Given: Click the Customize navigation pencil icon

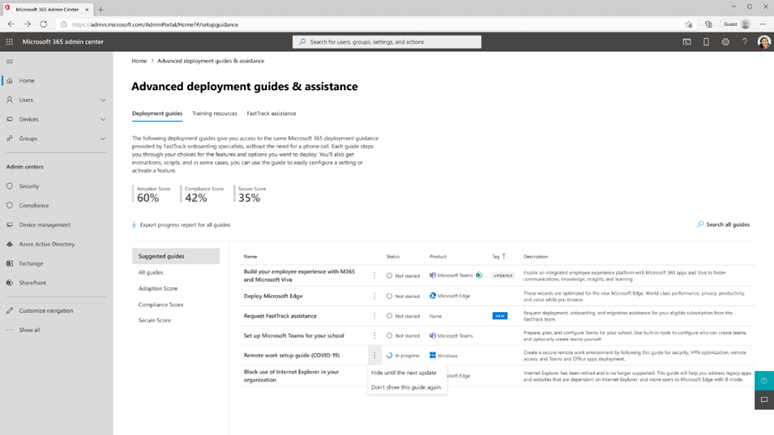Looking at the screenshot, I should pos(9,311).
